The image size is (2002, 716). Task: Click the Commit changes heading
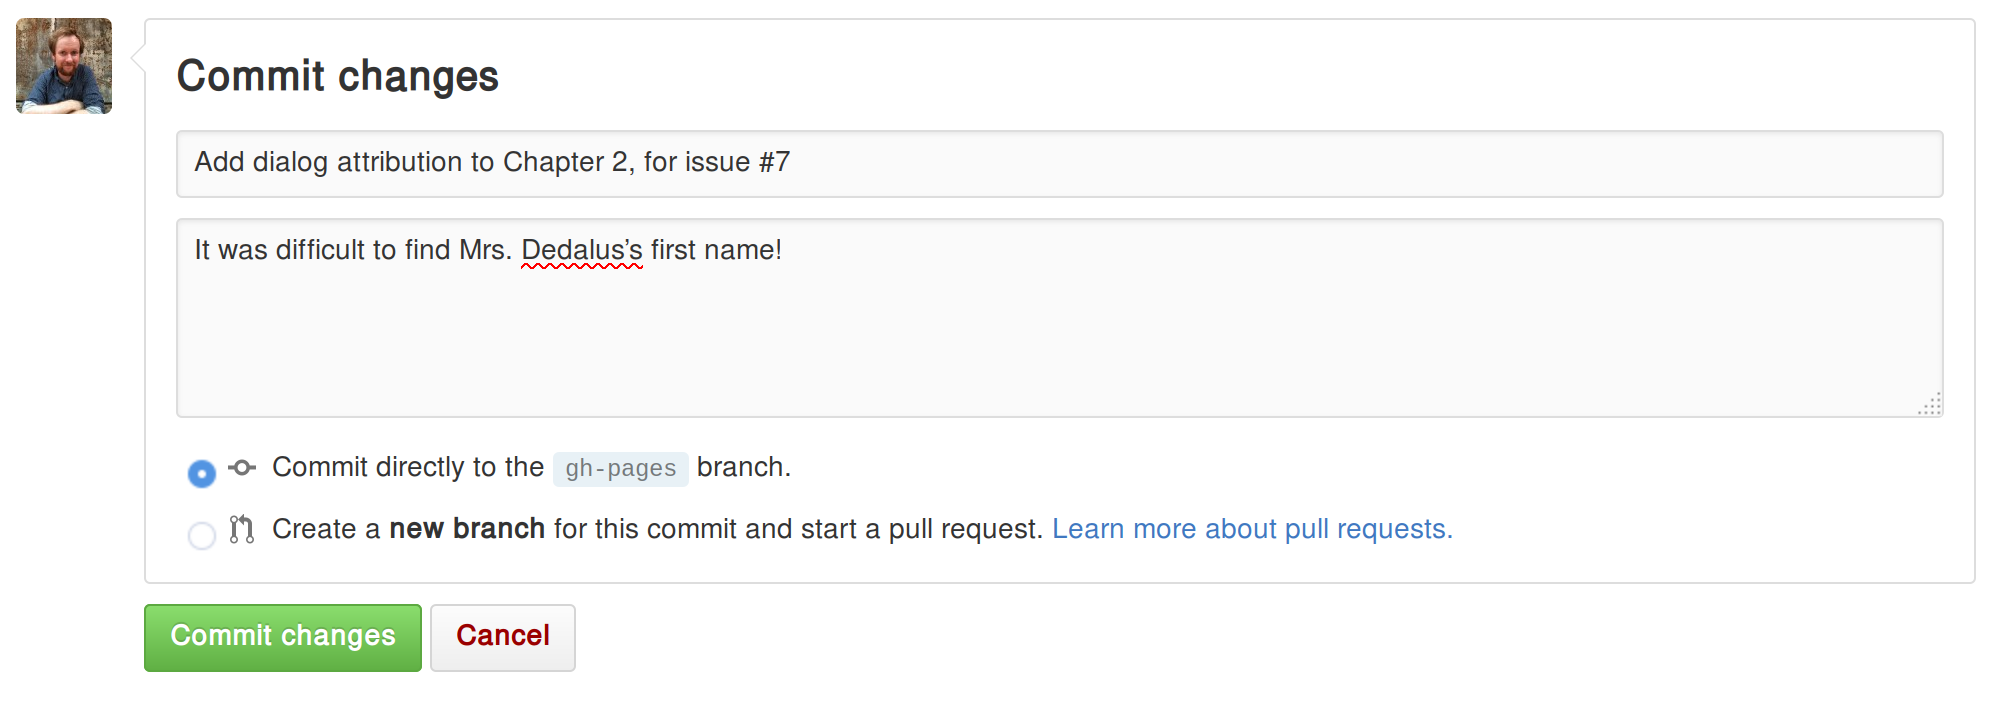pos(338,76)
